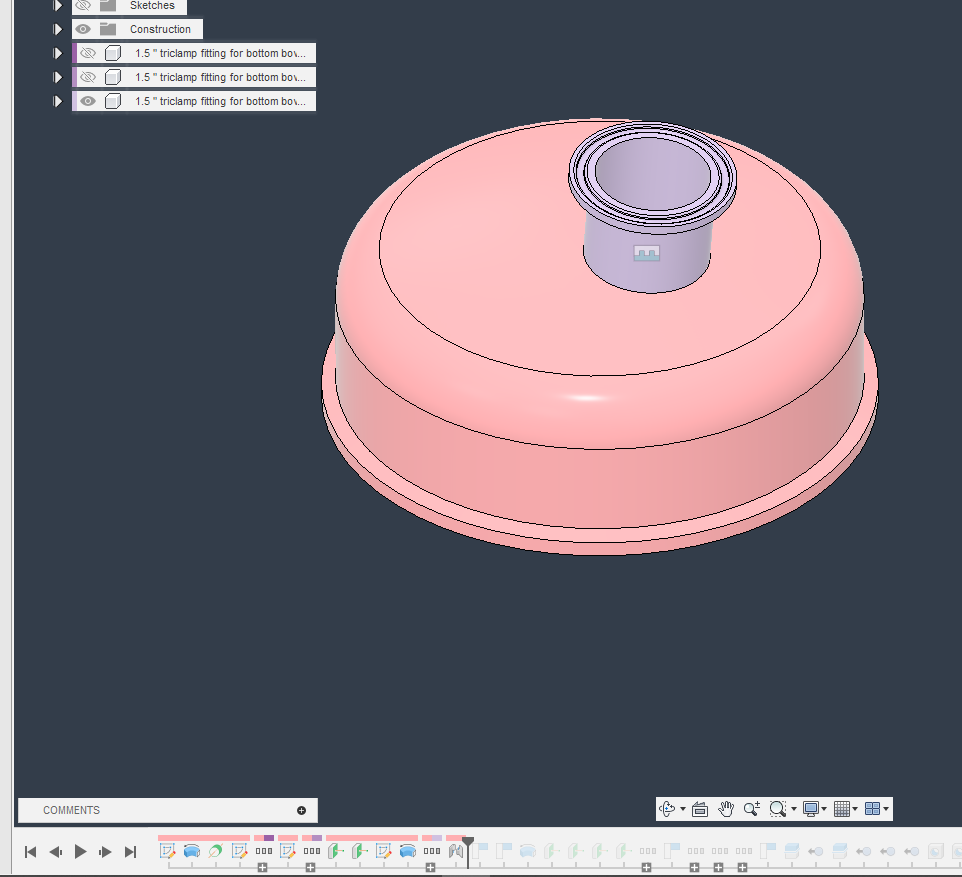Play the timeline history
Image resolution: width=962 pixels, height=877 pixels.
pyautogui.click(x=80, y=851)
